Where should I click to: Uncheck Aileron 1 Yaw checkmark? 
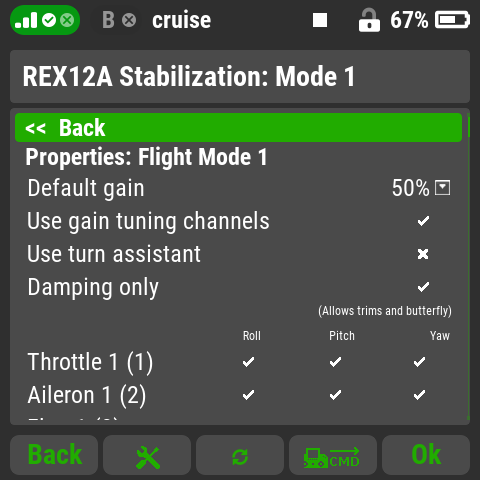pos(419,395)
